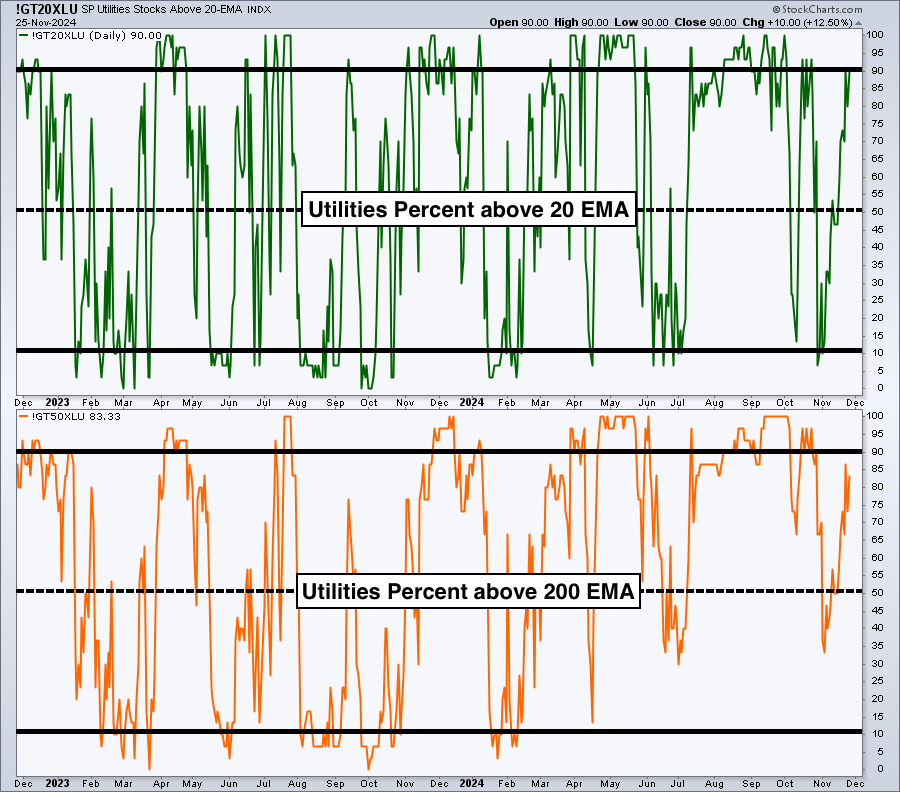Click the 2023 label on the green chart's time axis
This screenshot has width=900, height=792.
click(x=57, y=402)
